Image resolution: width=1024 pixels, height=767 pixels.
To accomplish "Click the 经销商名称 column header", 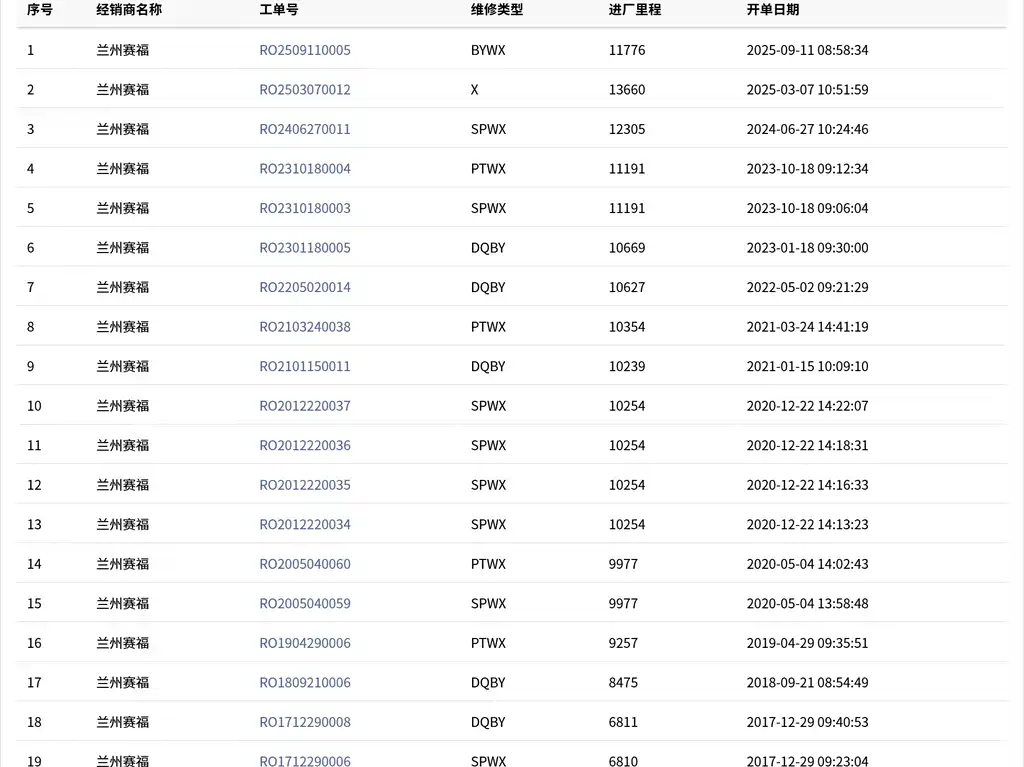I will tap(129, 10).
